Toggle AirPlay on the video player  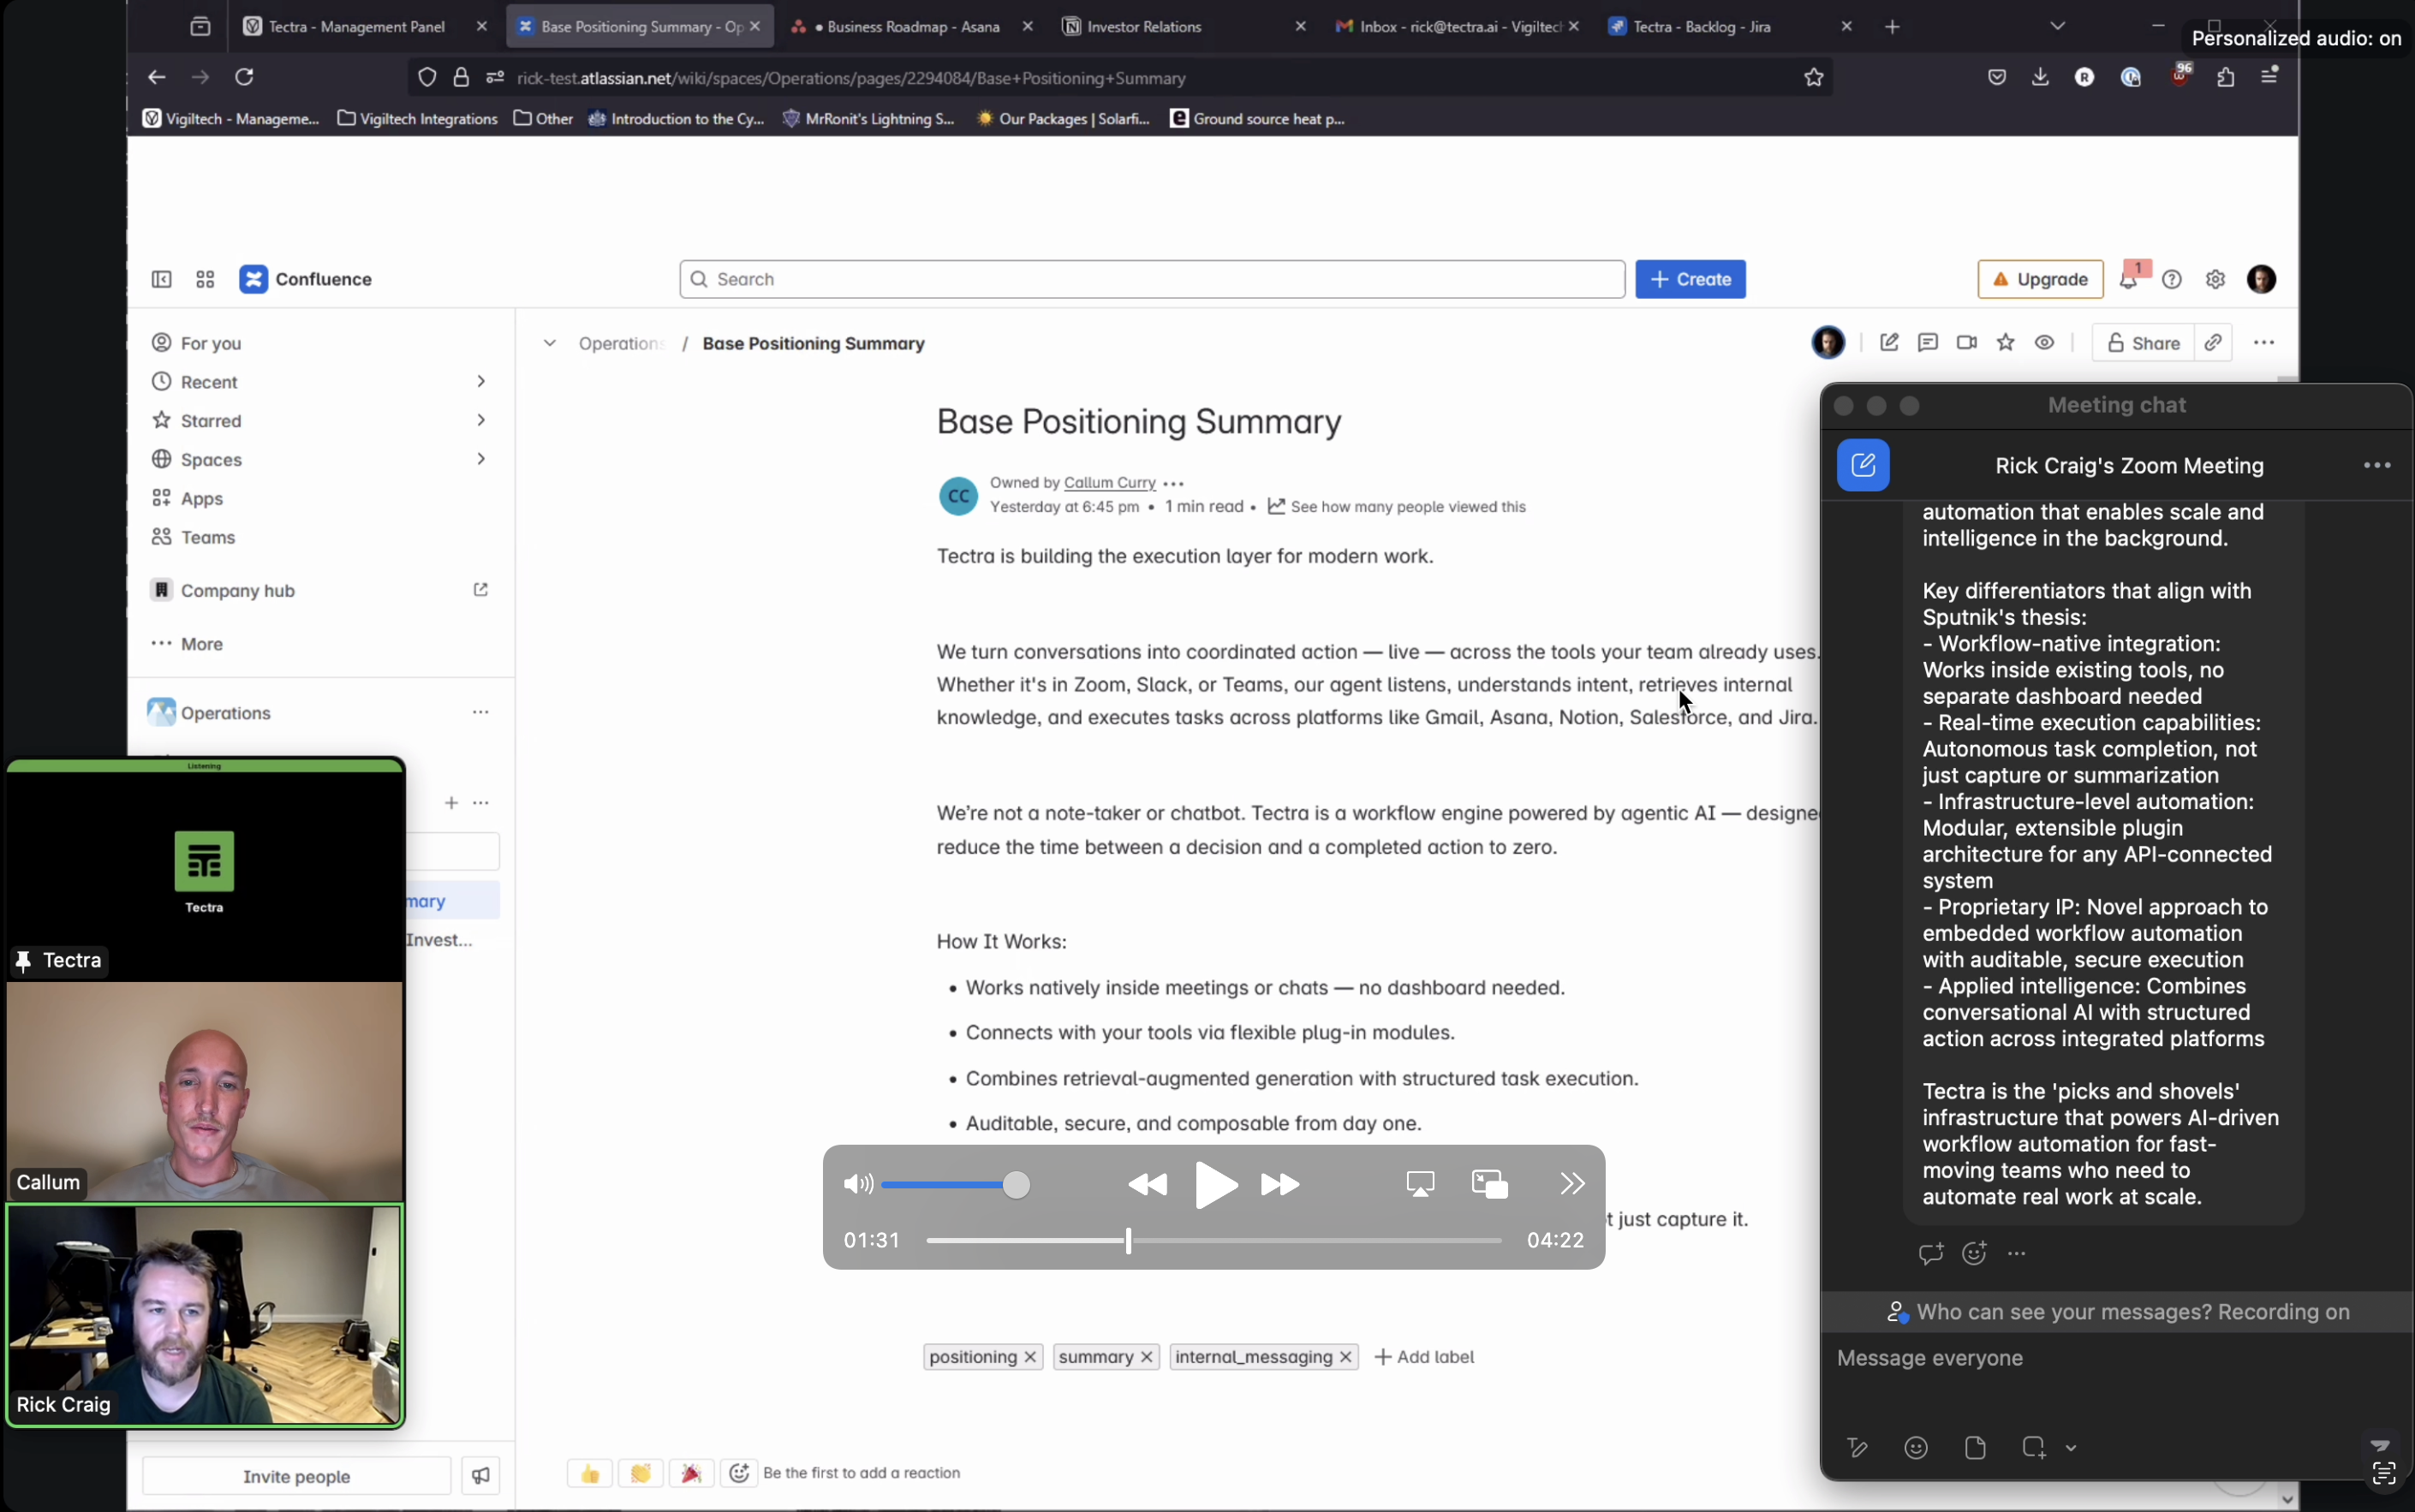coord(1420,1184)
